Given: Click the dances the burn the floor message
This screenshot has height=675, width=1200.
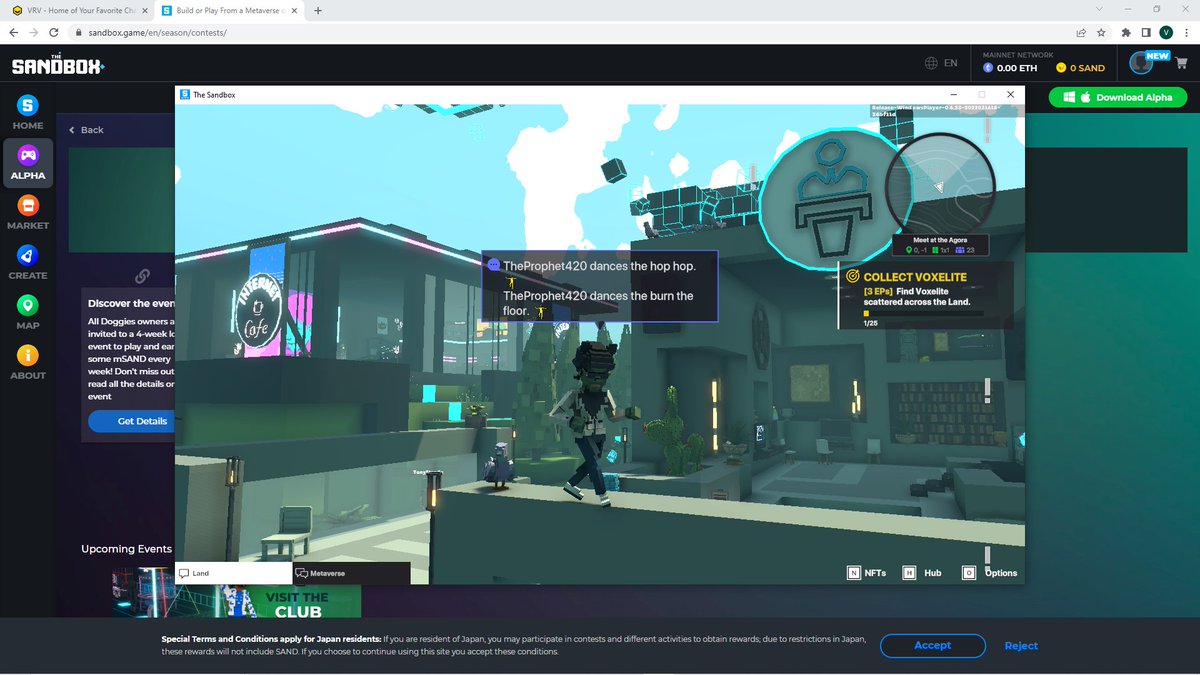Looking at the screenshot, I should point(598,303).
